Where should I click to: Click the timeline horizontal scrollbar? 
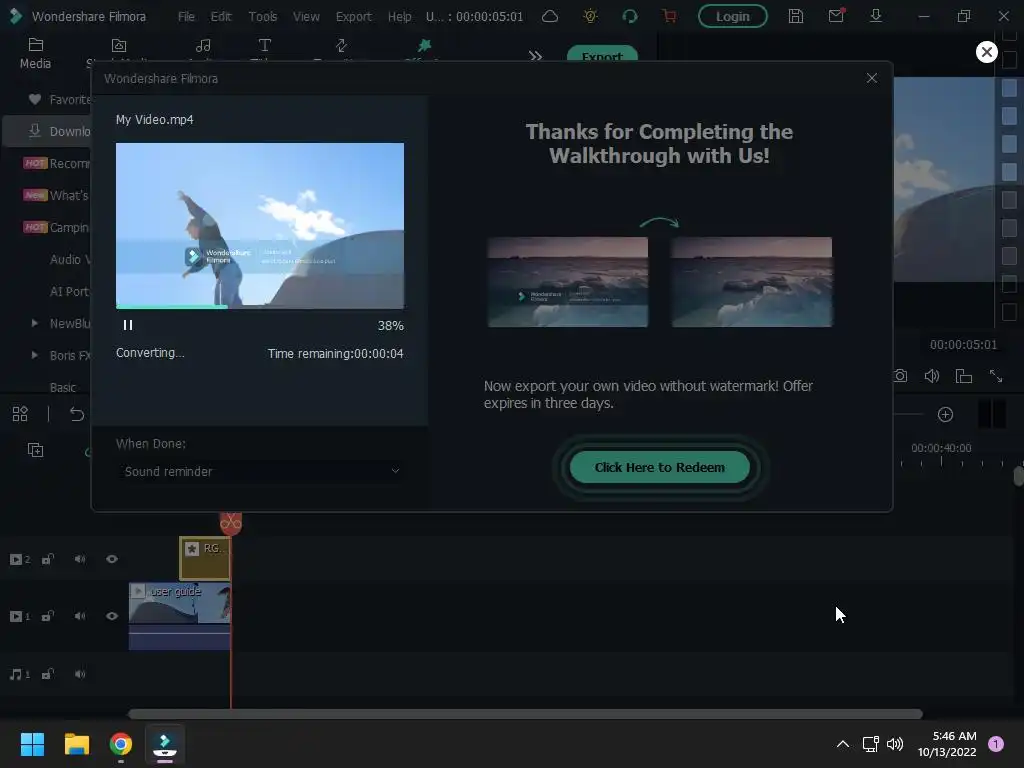click(525, 714)
